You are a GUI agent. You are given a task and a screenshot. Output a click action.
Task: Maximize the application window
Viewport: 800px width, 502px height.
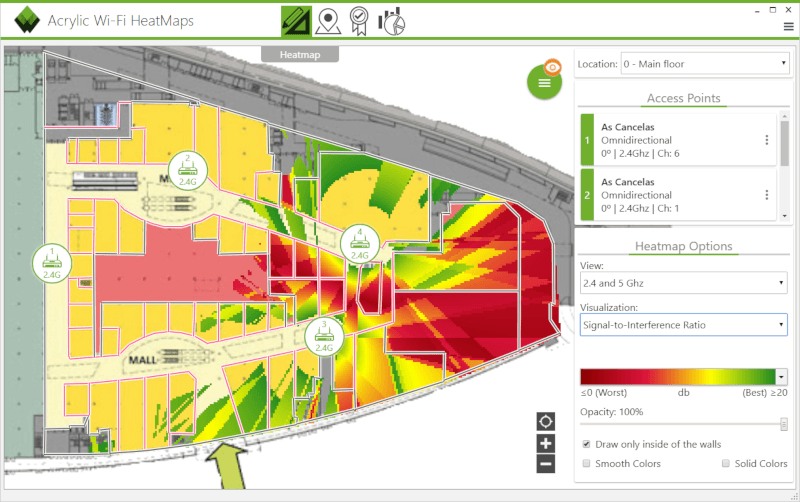[773, 10]
